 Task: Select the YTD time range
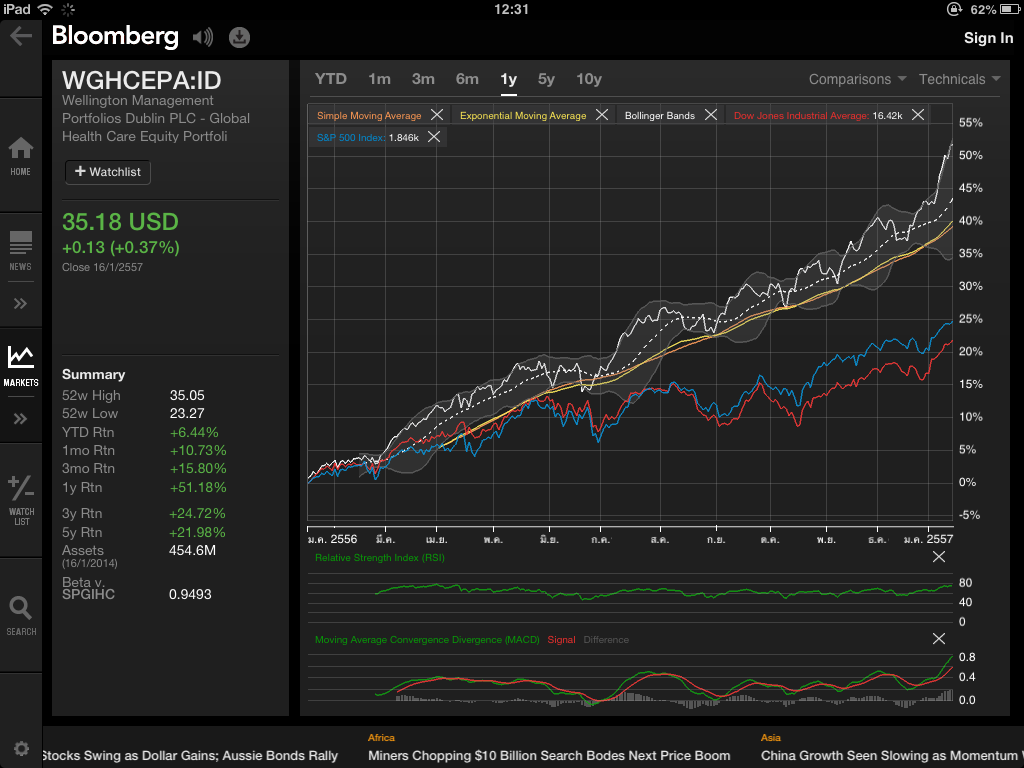pos(330,79)
